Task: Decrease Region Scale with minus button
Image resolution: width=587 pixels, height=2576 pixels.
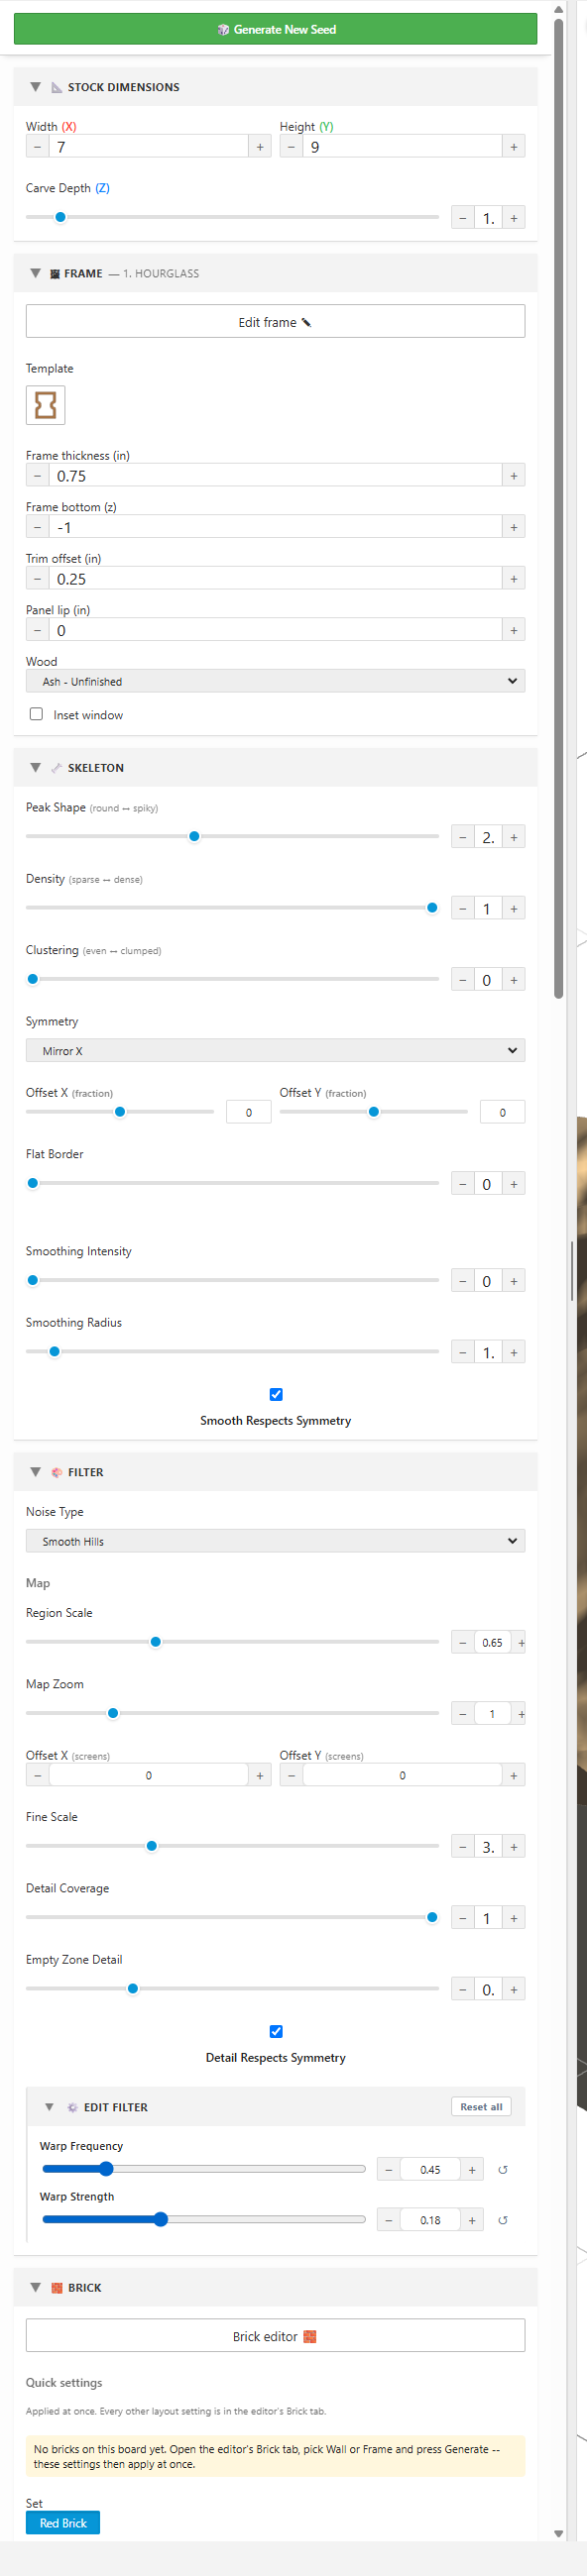Action: (x=463, y=1642)
